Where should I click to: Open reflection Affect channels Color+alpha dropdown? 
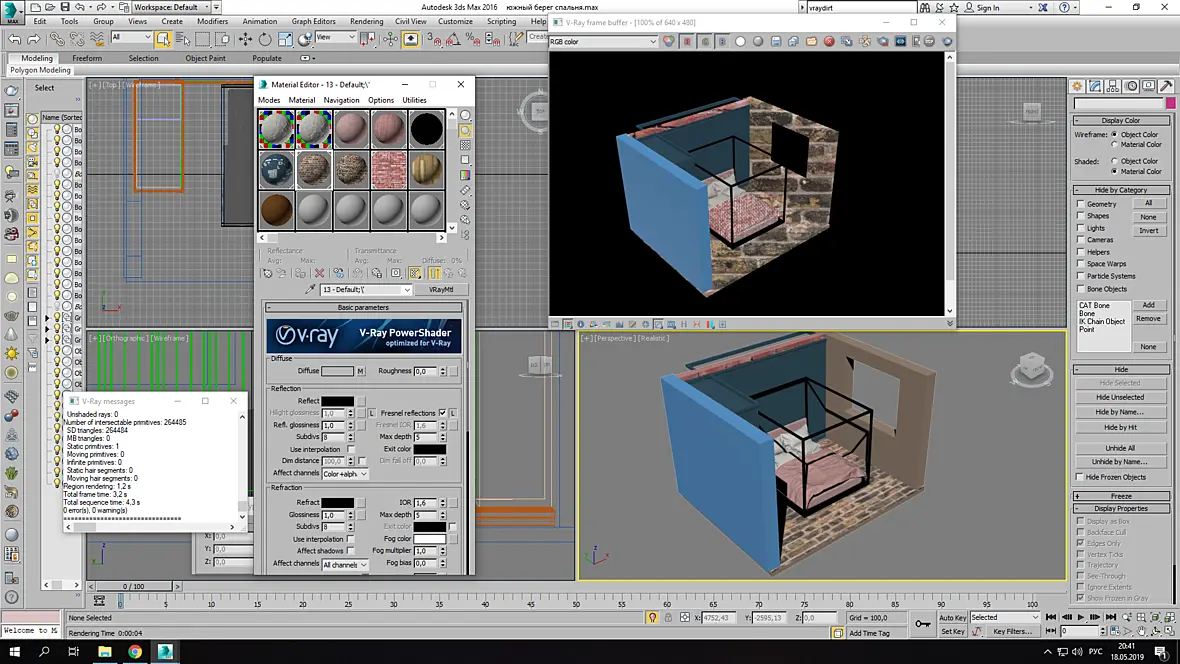[x=345, y=474]
